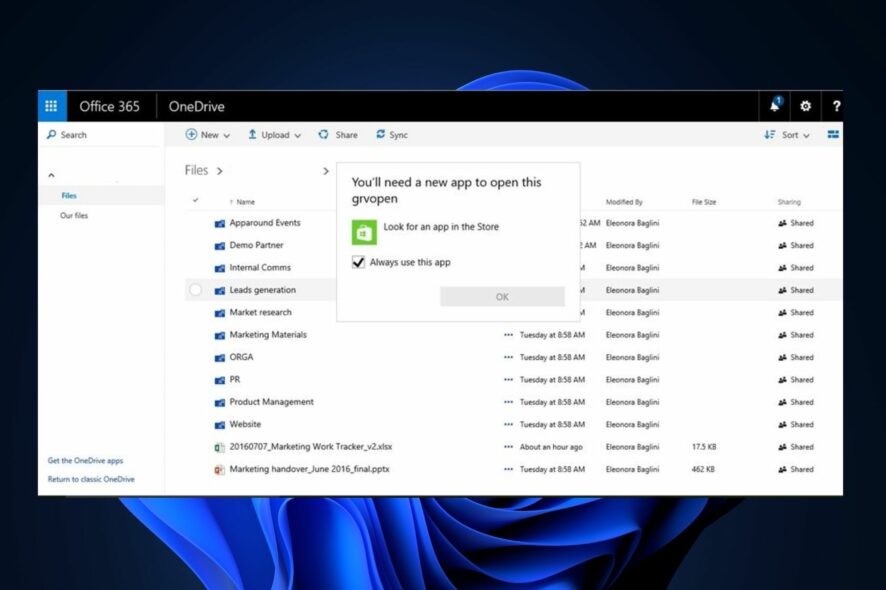Image resolution: width=886 pixels, height=590 pixels.
Task: Choose Look for an app in the Store
Action: pyautogui.click(x=441, y=227)
